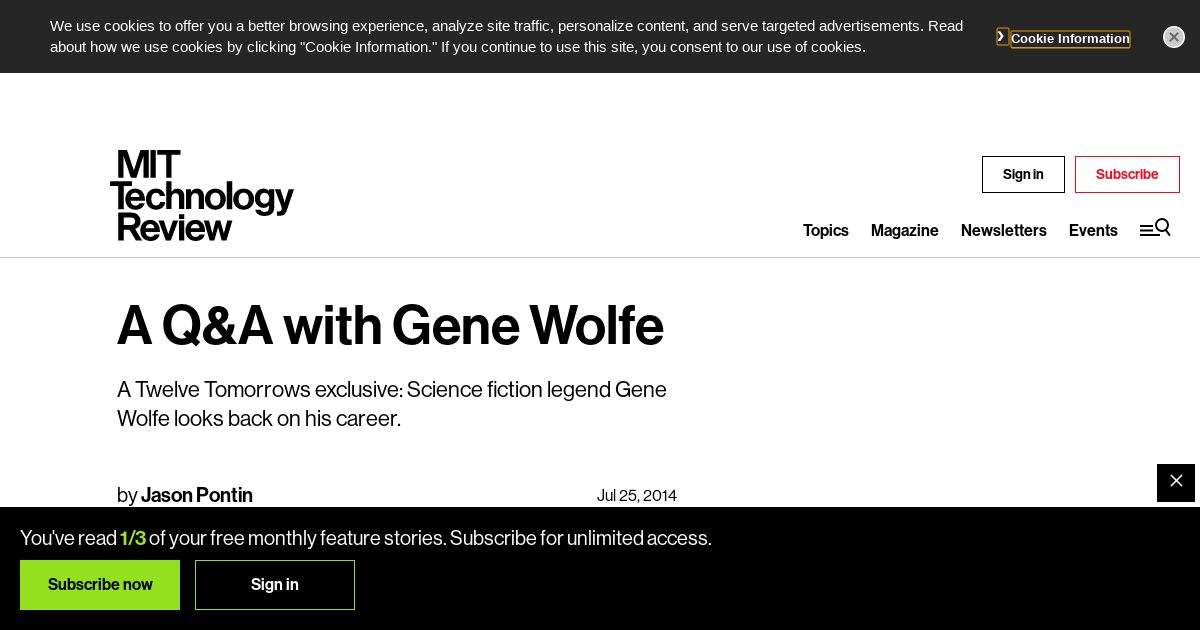Select Sign in on the black banner
This screenshot has height=630, width=1200.
pos(275,585)
